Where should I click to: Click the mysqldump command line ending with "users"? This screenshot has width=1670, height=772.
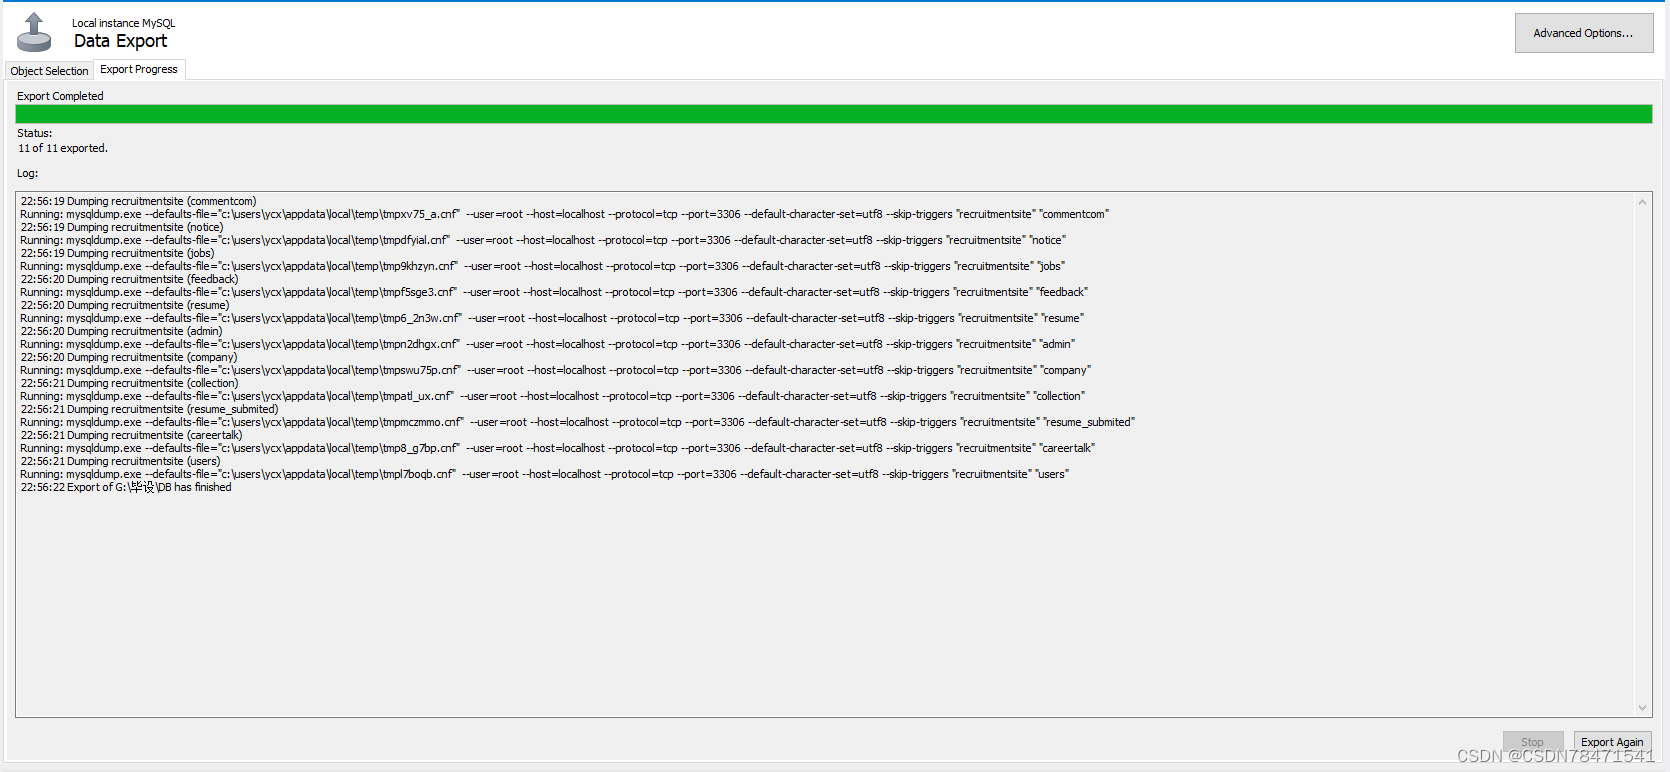point(545,474)
